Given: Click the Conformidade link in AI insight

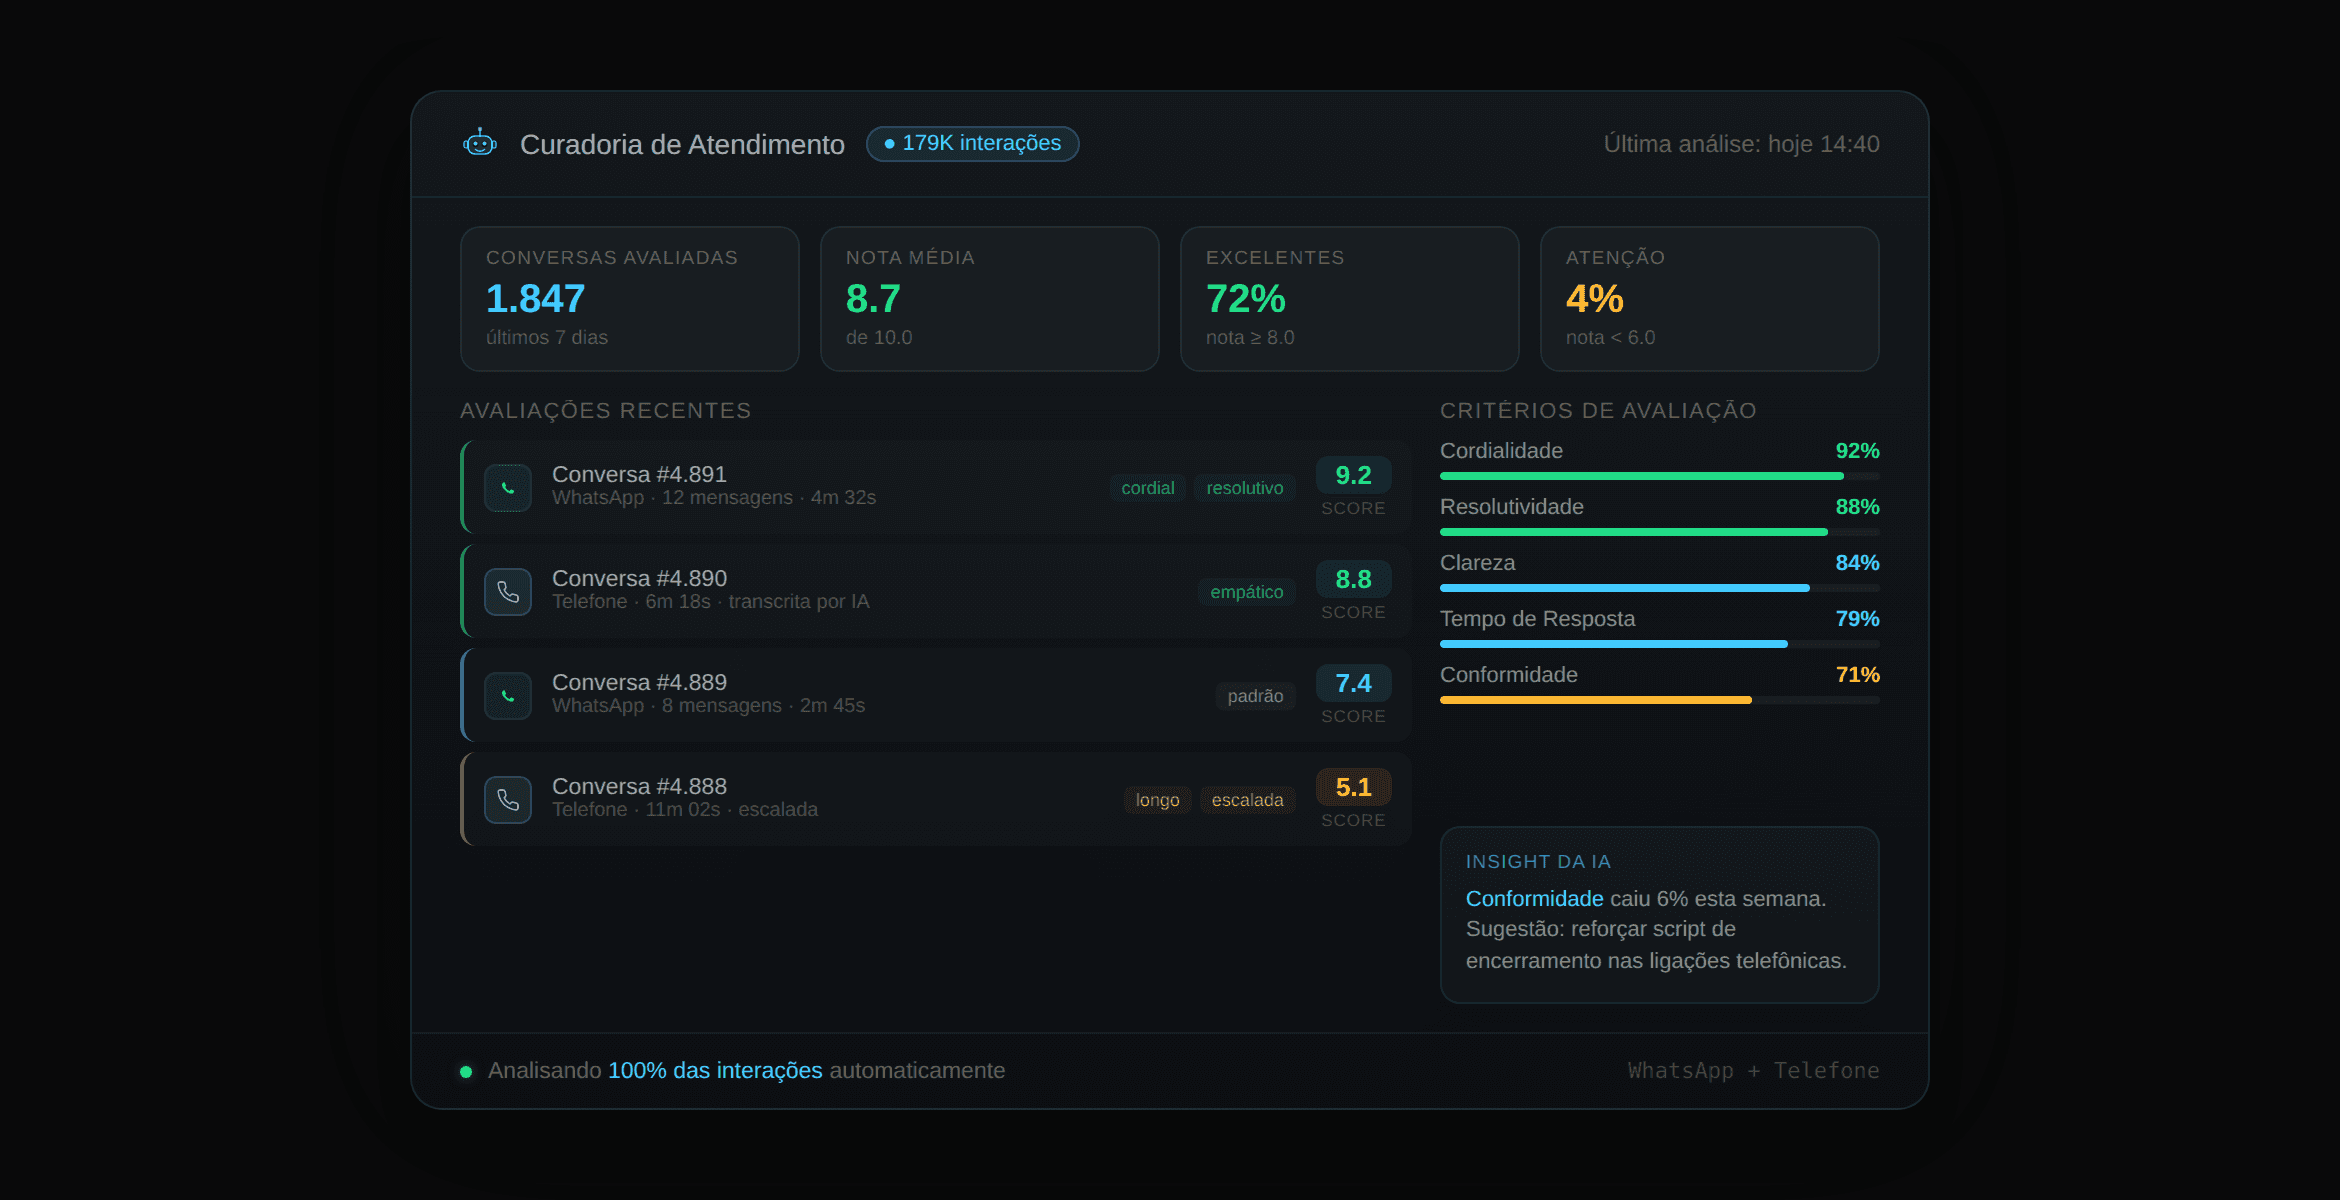Looking at the screenshot, I should [1534, 898].
